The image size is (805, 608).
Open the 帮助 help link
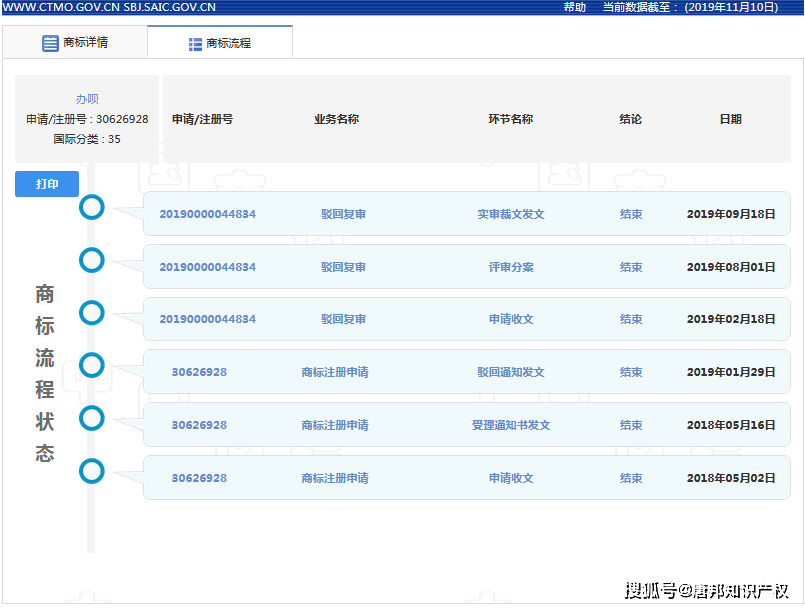point(574,7)
